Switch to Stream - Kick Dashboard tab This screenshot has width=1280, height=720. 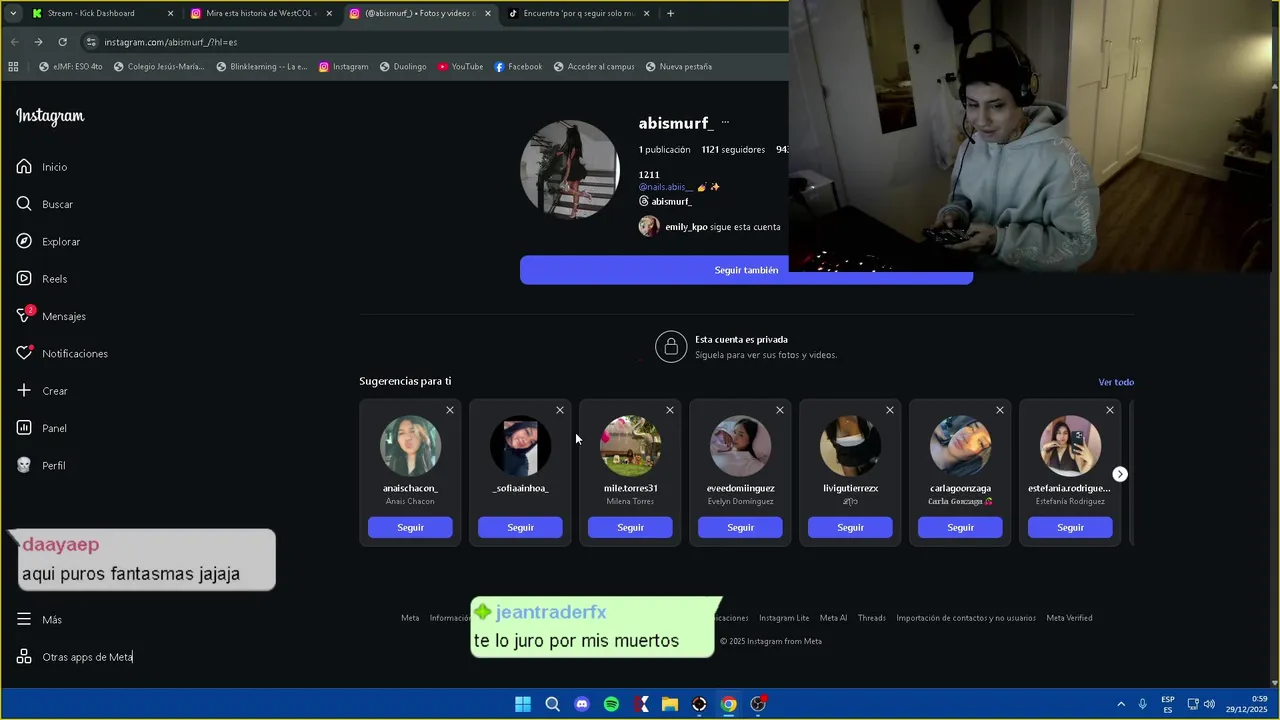point(102,13)
